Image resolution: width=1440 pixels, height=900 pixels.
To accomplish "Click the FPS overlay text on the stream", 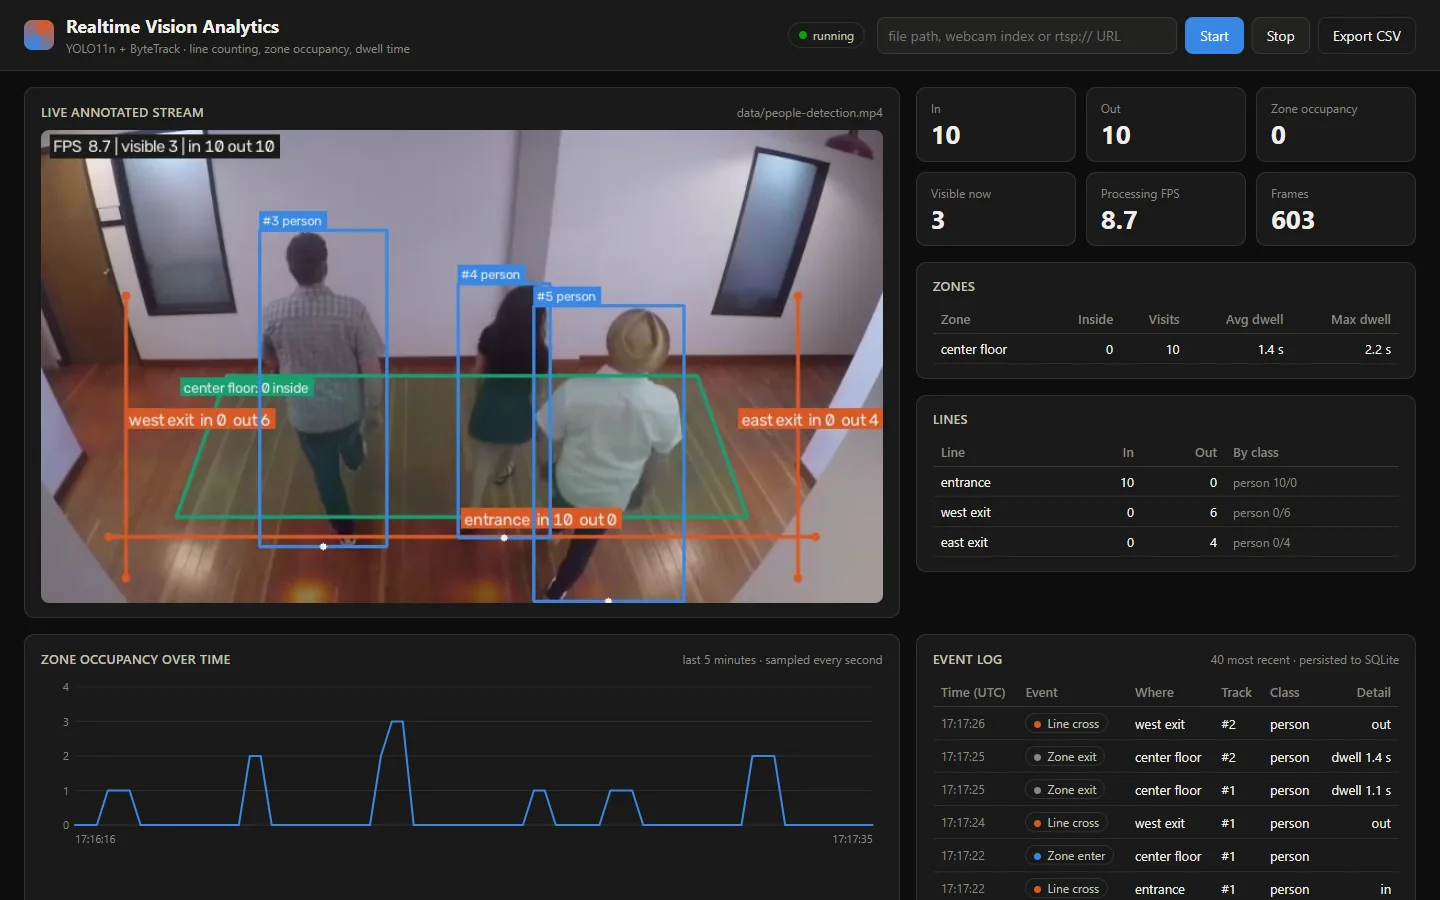I will (x=164, y=146).
